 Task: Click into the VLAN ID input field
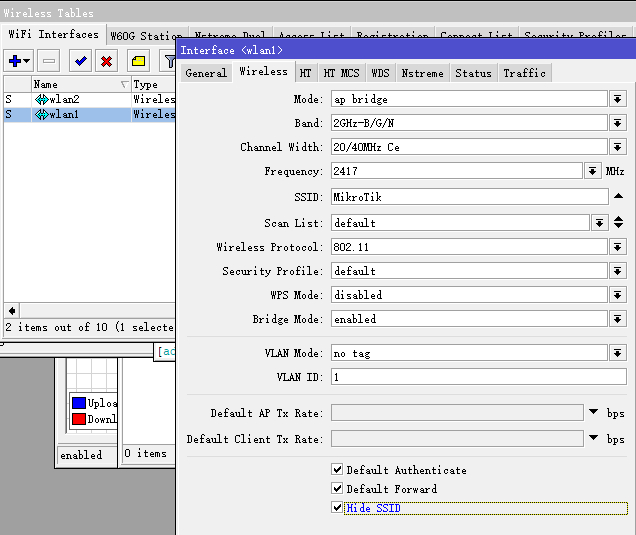point(478,377)
